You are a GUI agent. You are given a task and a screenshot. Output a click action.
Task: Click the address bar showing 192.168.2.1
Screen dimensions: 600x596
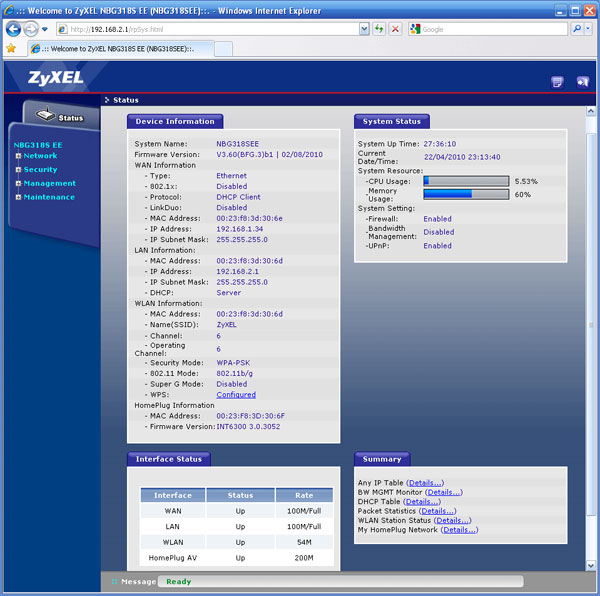tap(208, 29)
